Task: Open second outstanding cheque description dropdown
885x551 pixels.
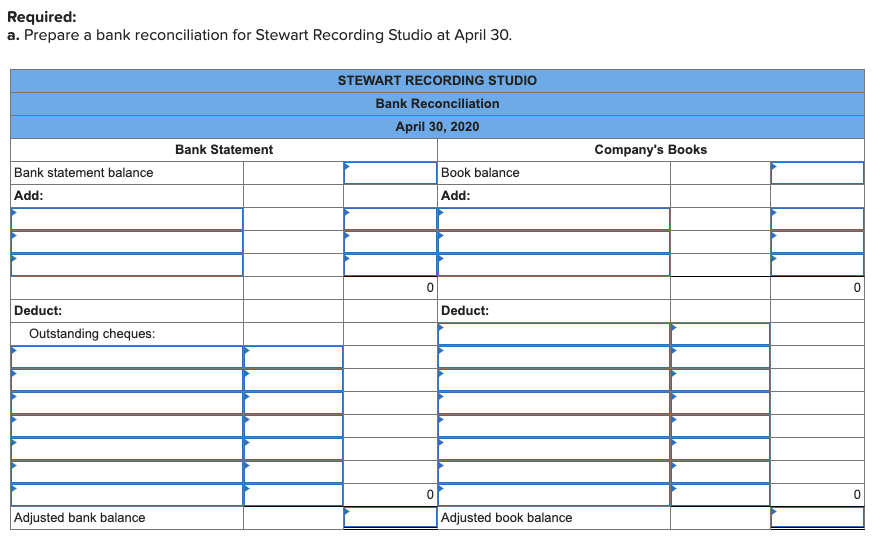Action: click(x=127, y=381)
